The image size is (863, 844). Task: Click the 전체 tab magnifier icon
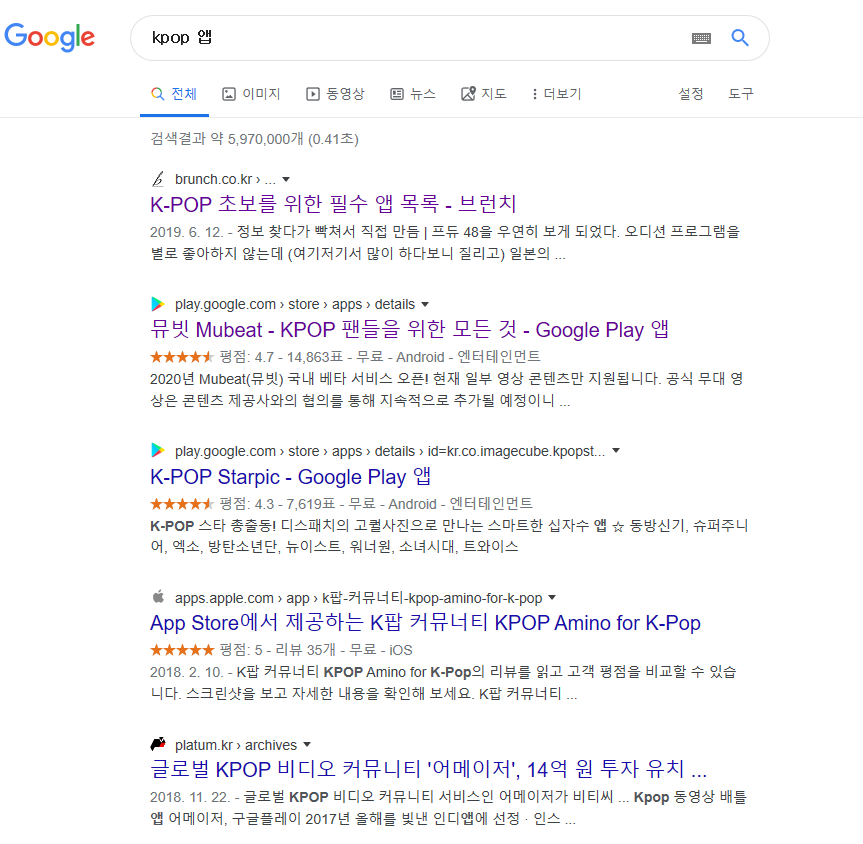157,94
